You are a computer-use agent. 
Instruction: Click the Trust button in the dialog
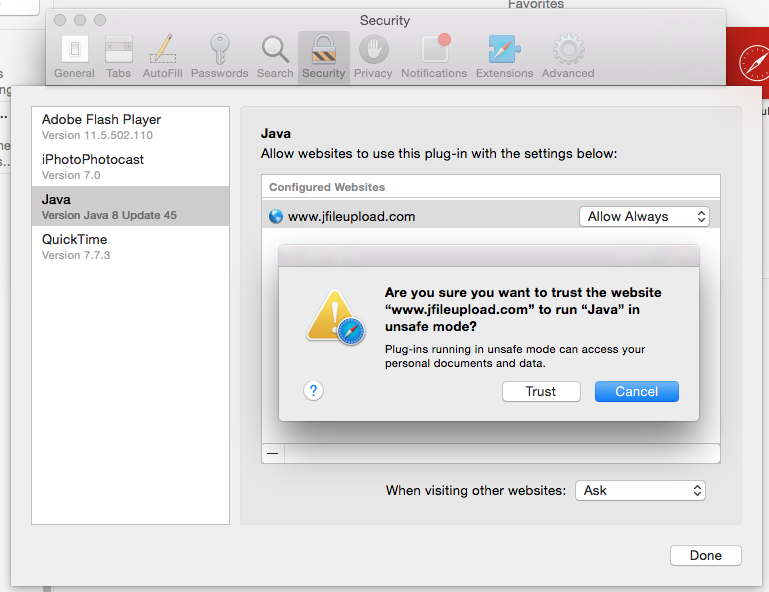pos(540,391)
